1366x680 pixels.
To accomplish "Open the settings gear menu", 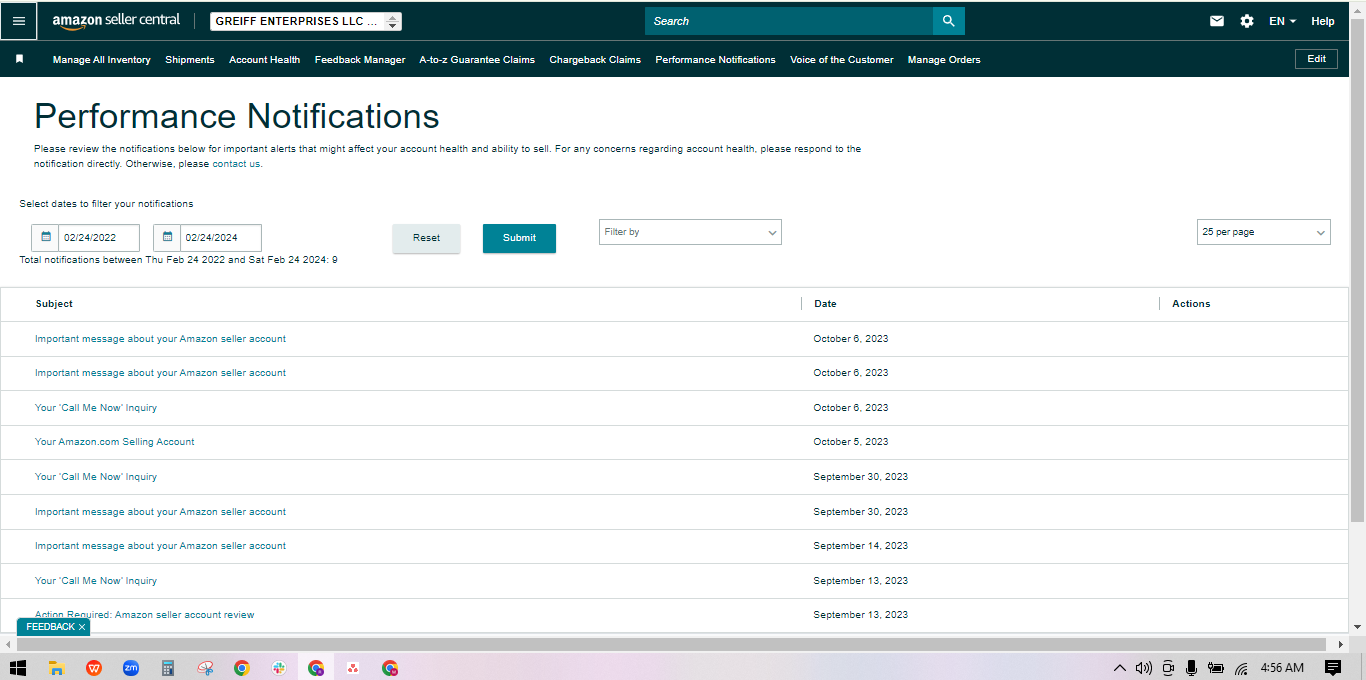I will (1247, 21).
